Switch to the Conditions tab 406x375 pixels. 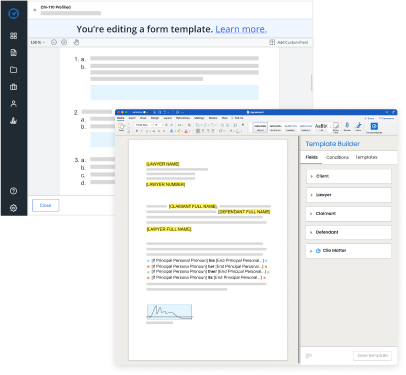tap(337, 157)
